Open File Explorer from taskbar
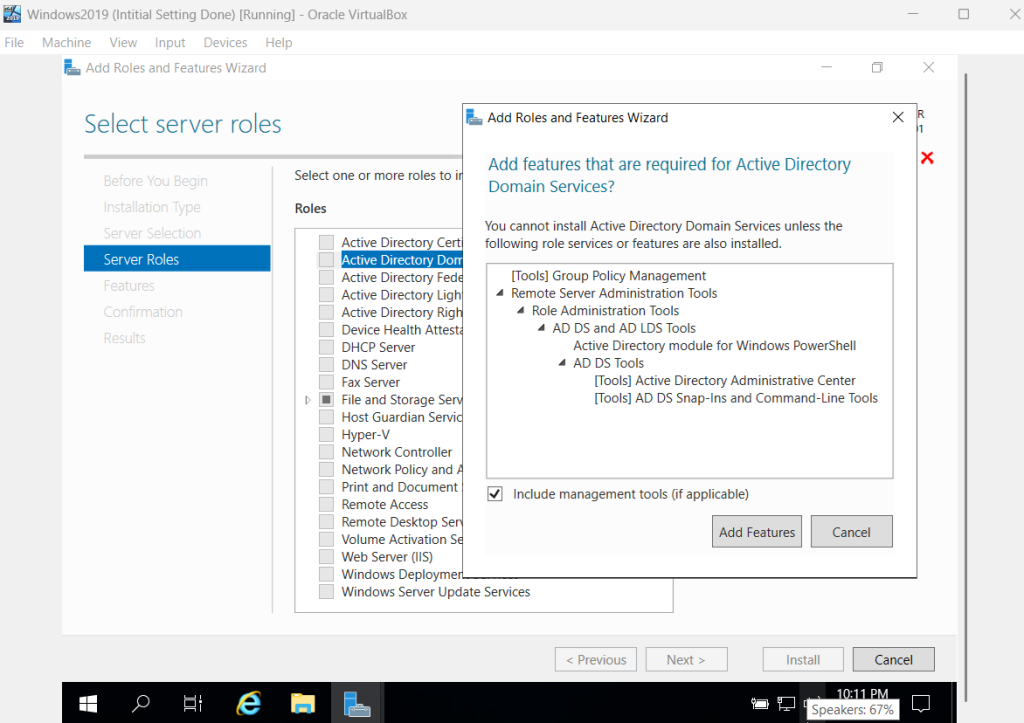 pyautogui.click(x=302, y=703)
